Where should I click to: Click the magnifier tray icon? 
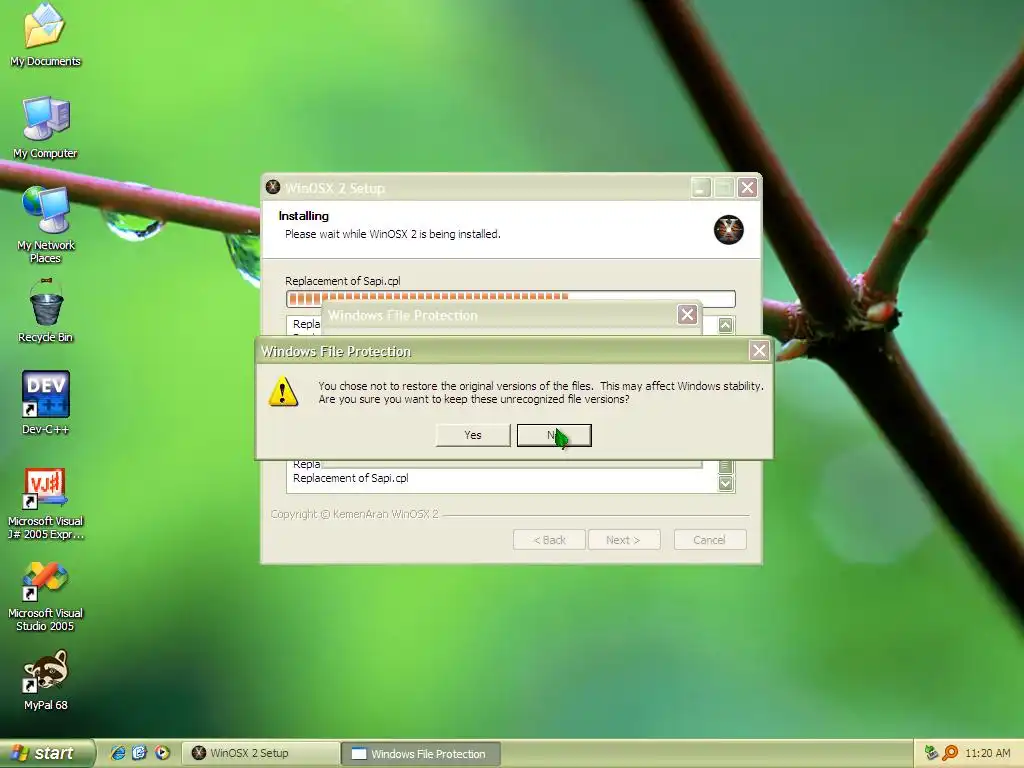coord(950,753)
